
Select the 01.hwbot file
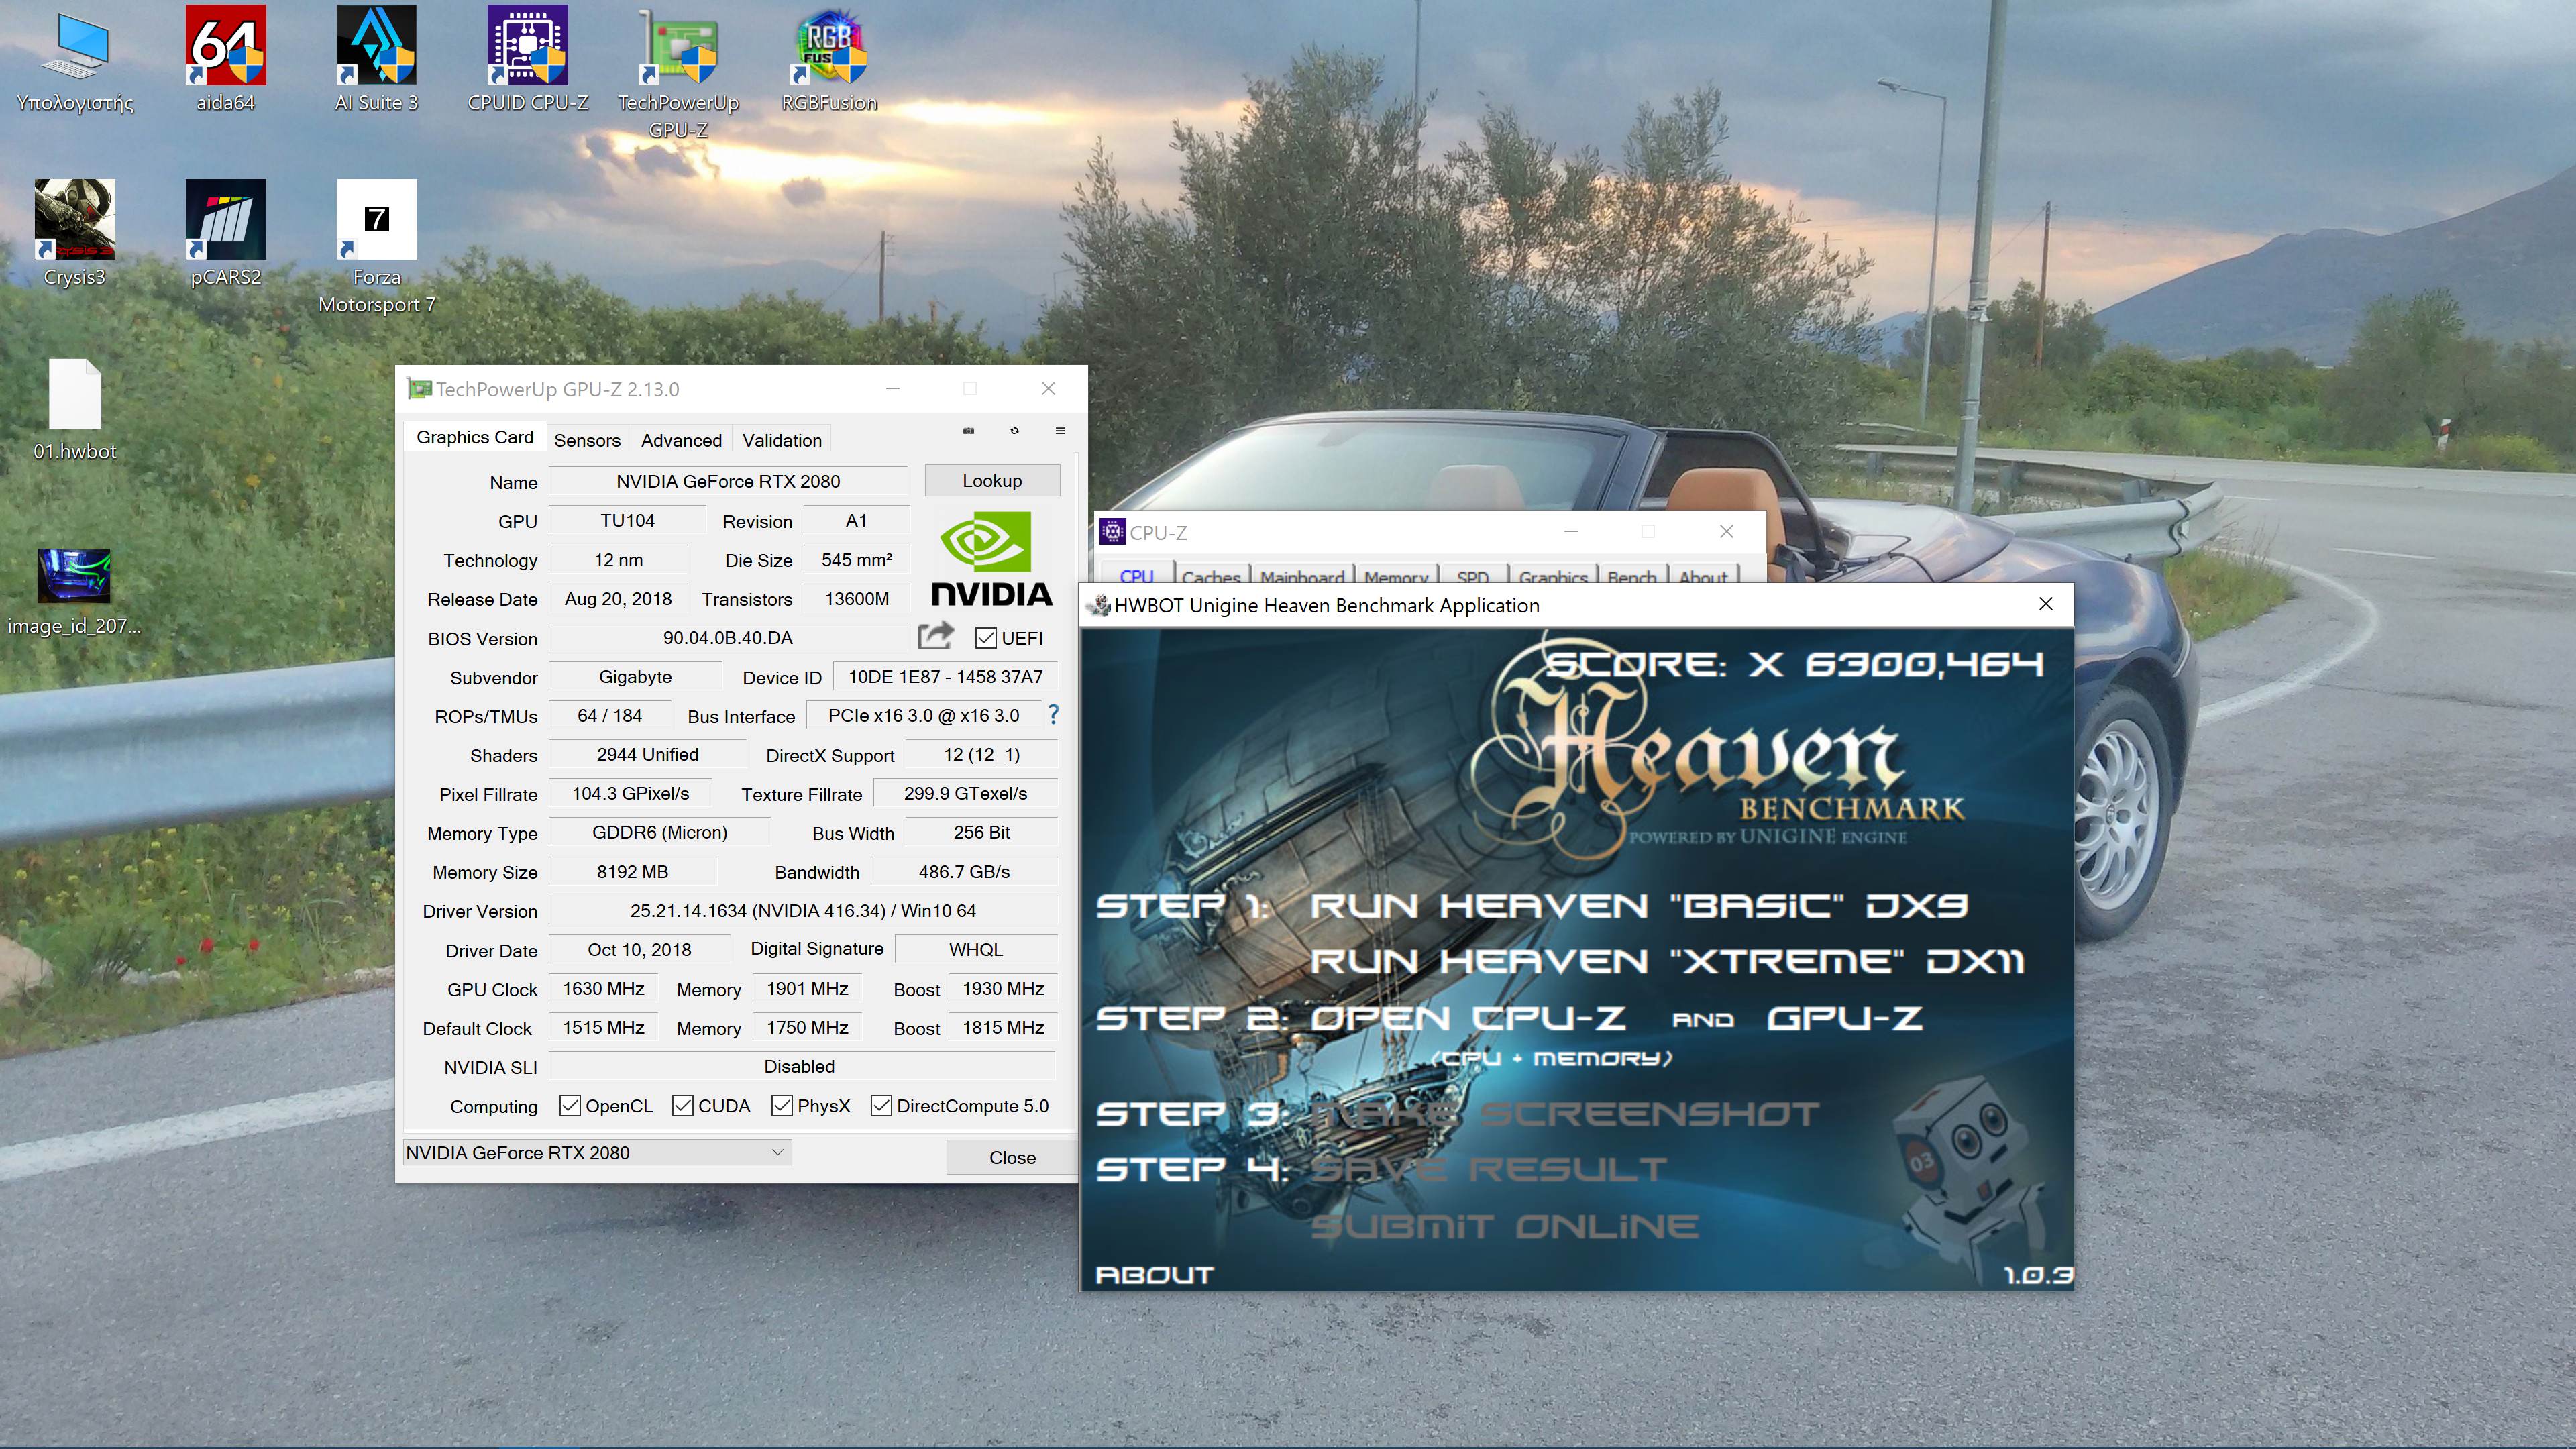click(x=75, y=410)
